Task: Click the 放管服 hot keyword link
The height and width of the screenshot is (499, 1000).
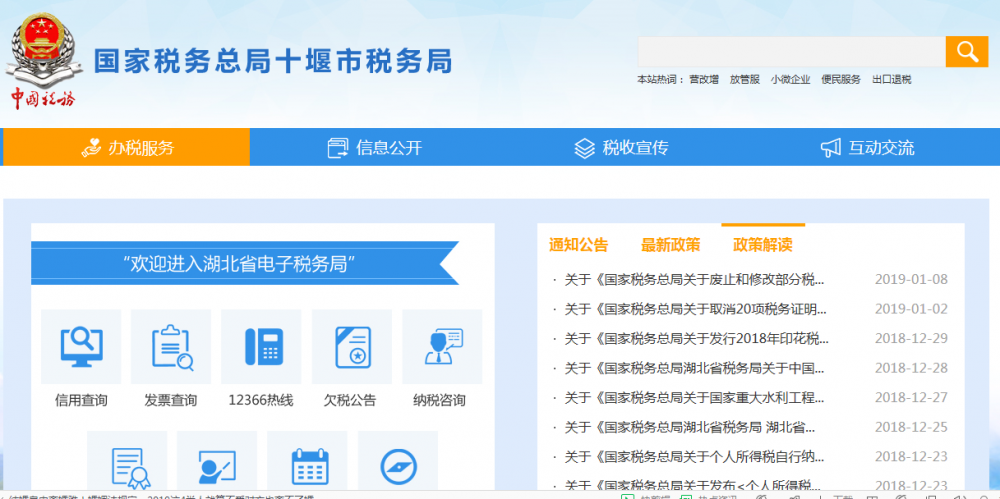Action: point(745,80)
